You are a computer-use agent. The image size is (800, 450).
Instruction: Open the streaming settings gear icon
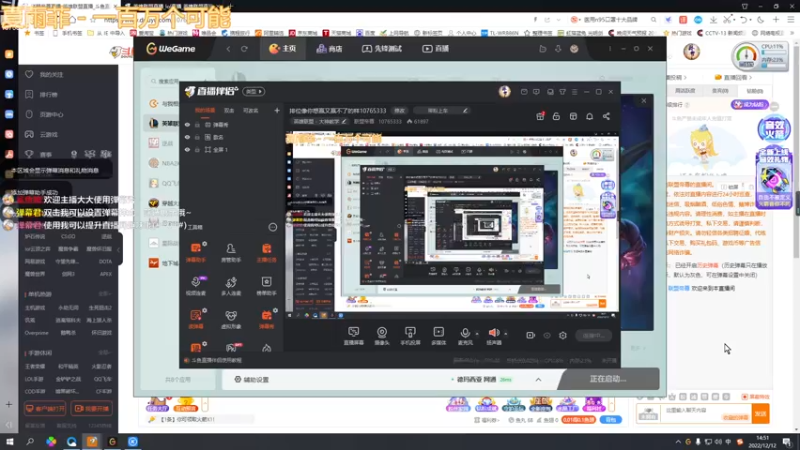pyautogui.click(x=563, y=335)
